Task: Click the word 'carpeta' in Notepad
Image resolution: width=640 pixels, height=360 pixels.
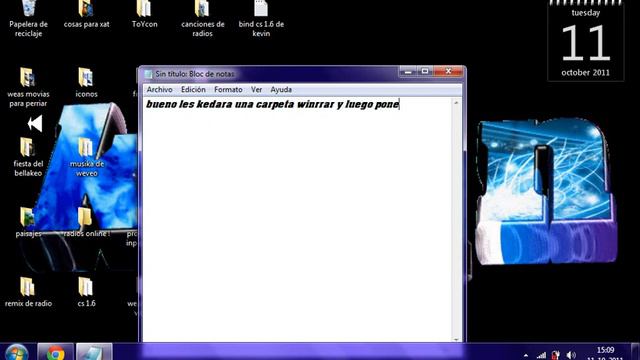Action: click(x=274, y=104)
